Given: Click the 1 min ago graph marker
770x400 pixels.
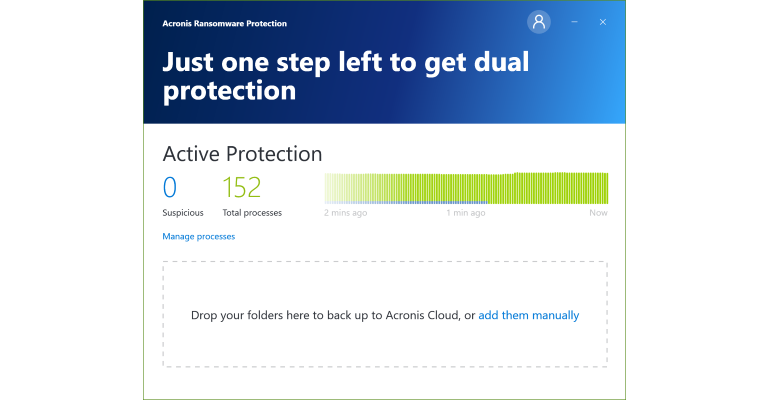Looking at the screenshot, I should tap(466, 213).
